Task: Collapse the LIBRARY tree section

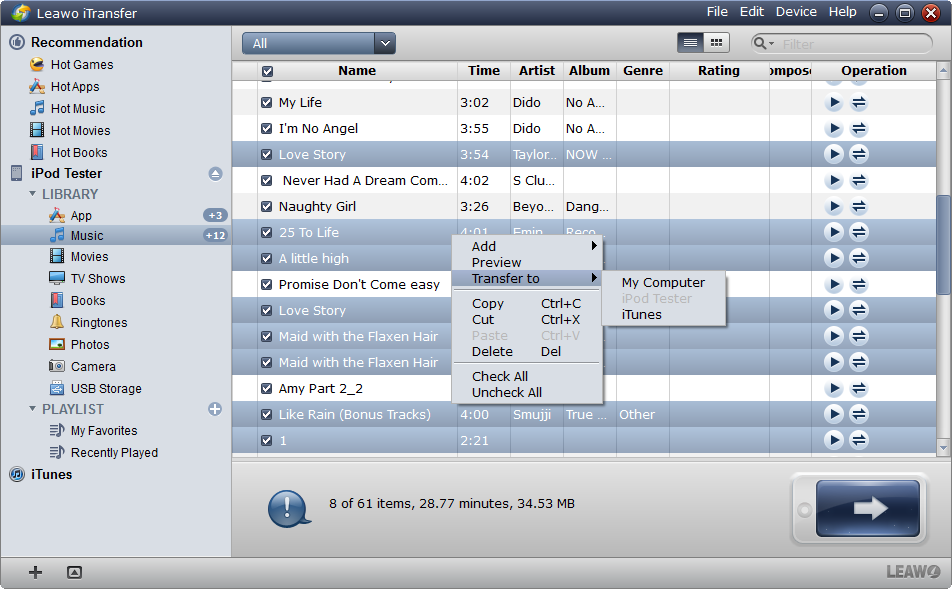Action: [32, 194]
